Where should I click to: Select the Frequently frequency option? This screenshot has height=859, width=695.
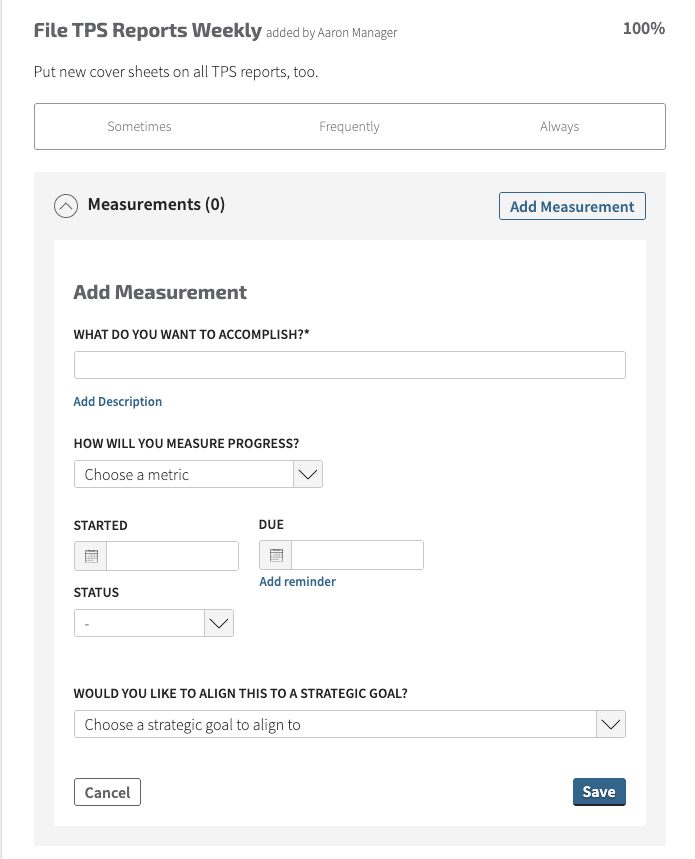[349, 127]
